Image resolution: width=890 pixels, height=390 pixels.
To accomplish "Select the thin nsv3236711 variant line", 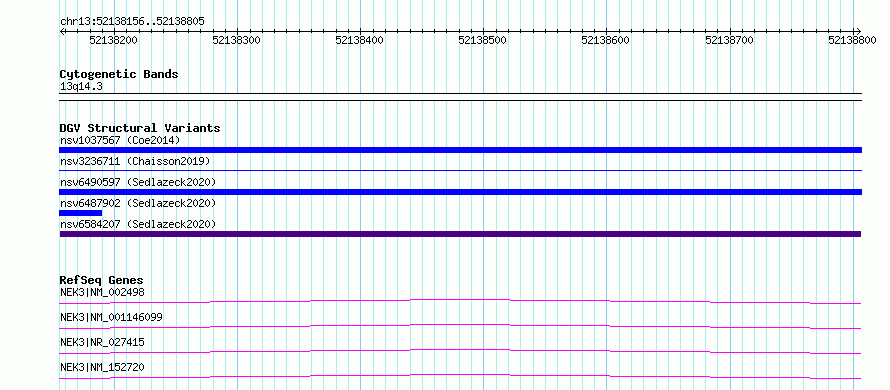I will tap(460, 170).
